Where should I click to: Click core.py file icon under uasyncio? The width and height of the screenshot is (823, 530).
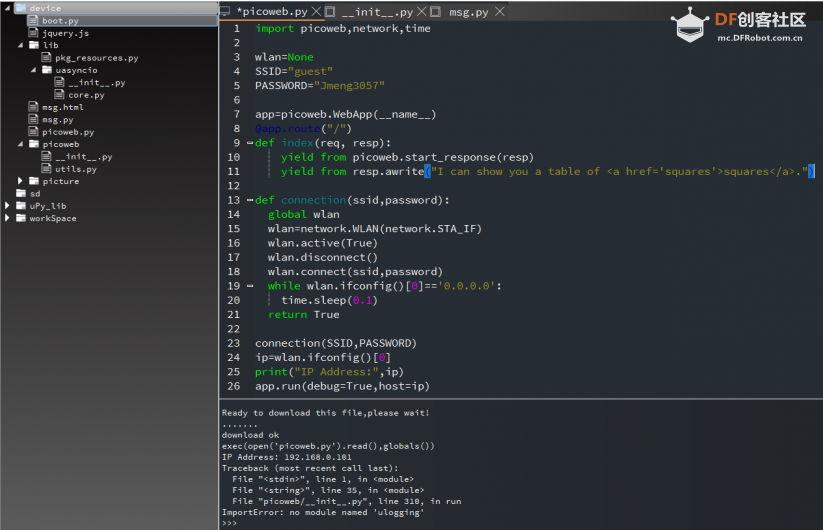click(60, 95)
